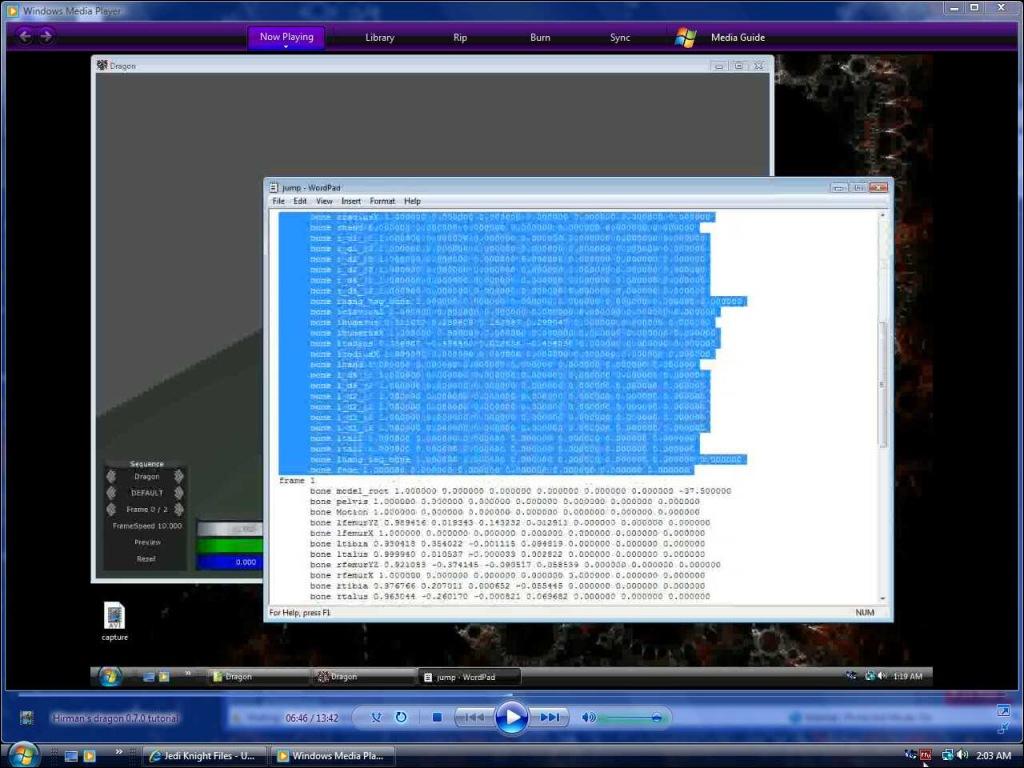1024x768 pixels.
Task: Click the Back arrow in Media Player
Action: pos(25,37)
